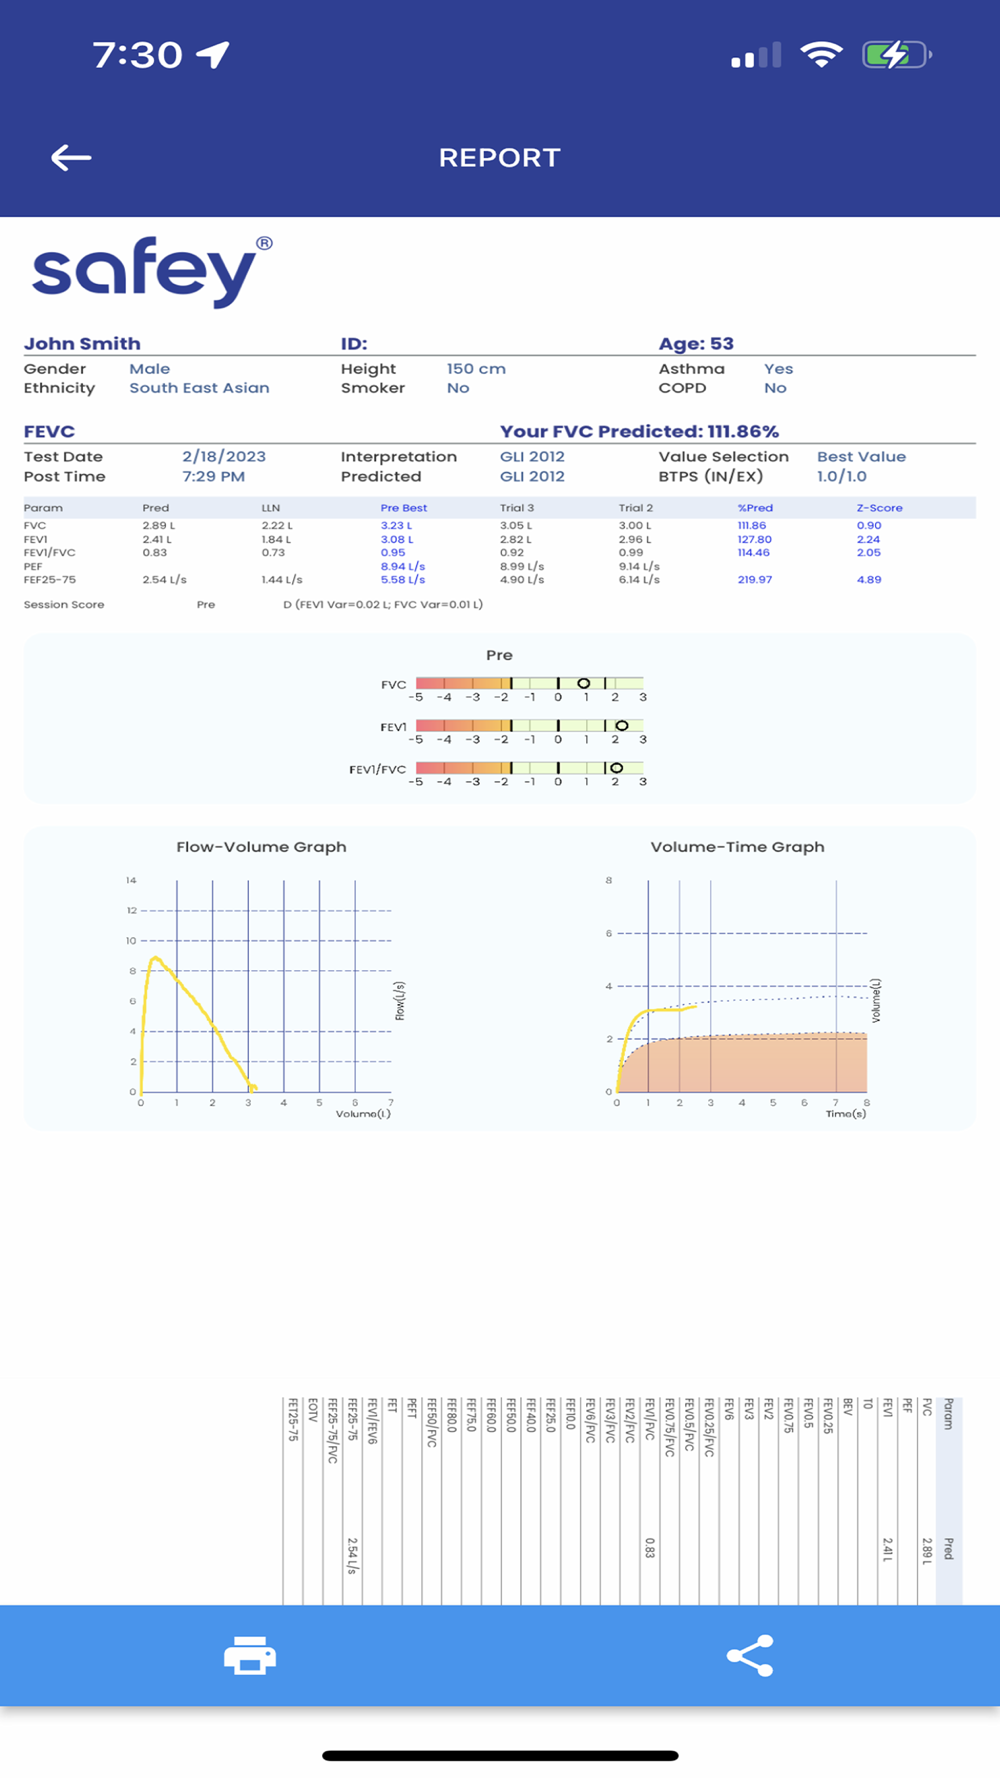Viewport: 1000px width, 1778px height.
Task: Tap the Age: 53 label
Action: [x=696, y=343]
